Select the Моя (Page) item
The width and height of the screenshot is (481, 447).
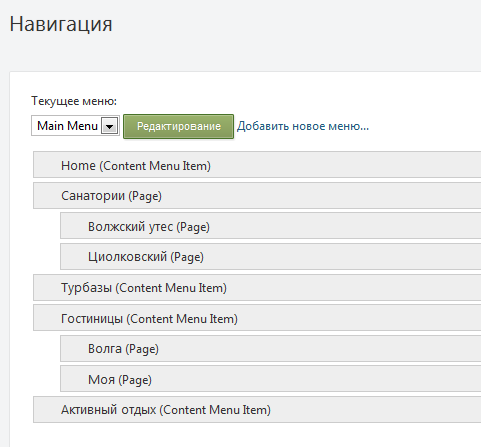tap(271, 379)
